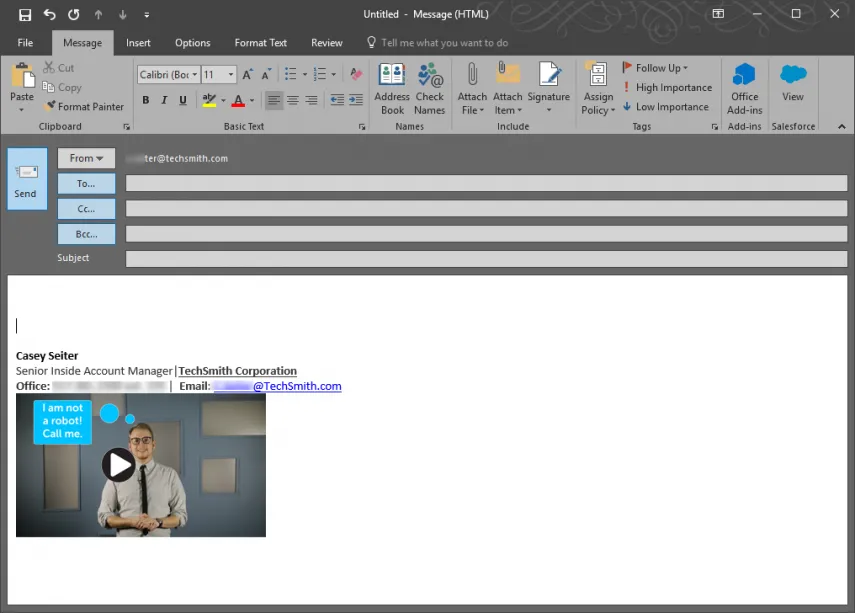Activate Format Painter
855x613 pixels.
[x=84, y=106]
